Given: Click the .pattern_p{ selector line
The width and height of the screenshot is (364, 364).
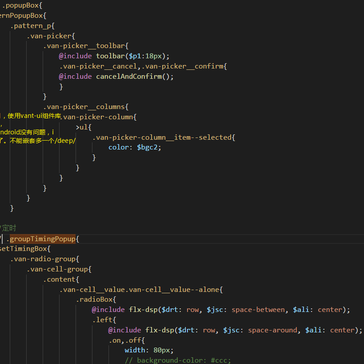Looking at the screenshot, I should (x=32, y=26).
